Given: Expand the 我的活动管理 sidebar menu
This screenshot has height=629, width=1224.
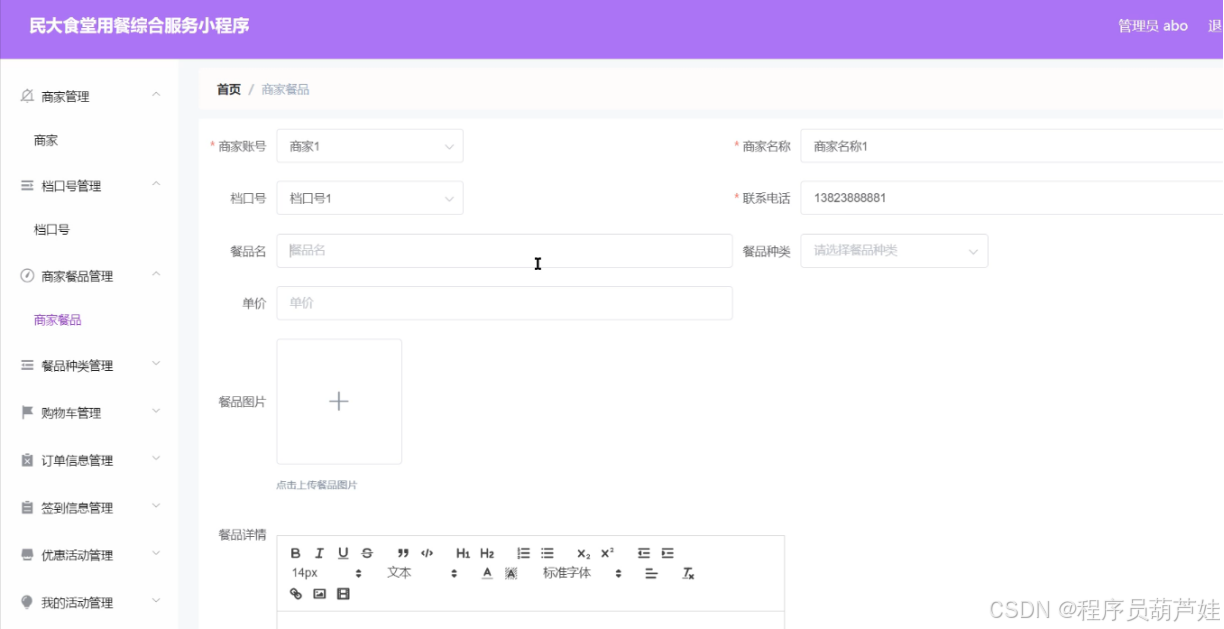Looking at the screenshot, I should click(x=90, y=603).
